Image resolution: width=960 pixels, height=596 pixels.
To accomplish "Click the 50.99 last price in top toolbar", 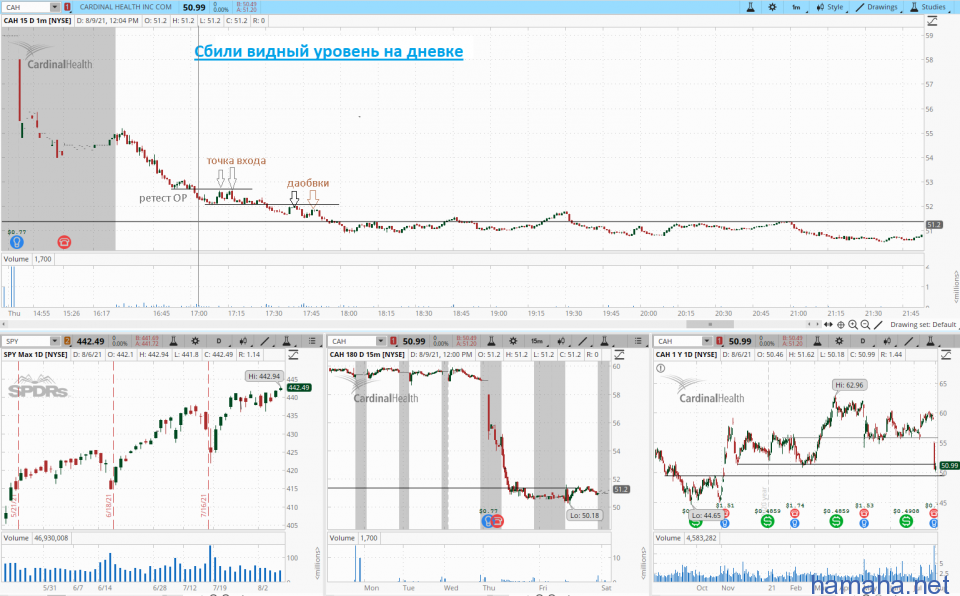I will (x=194, y=7).
